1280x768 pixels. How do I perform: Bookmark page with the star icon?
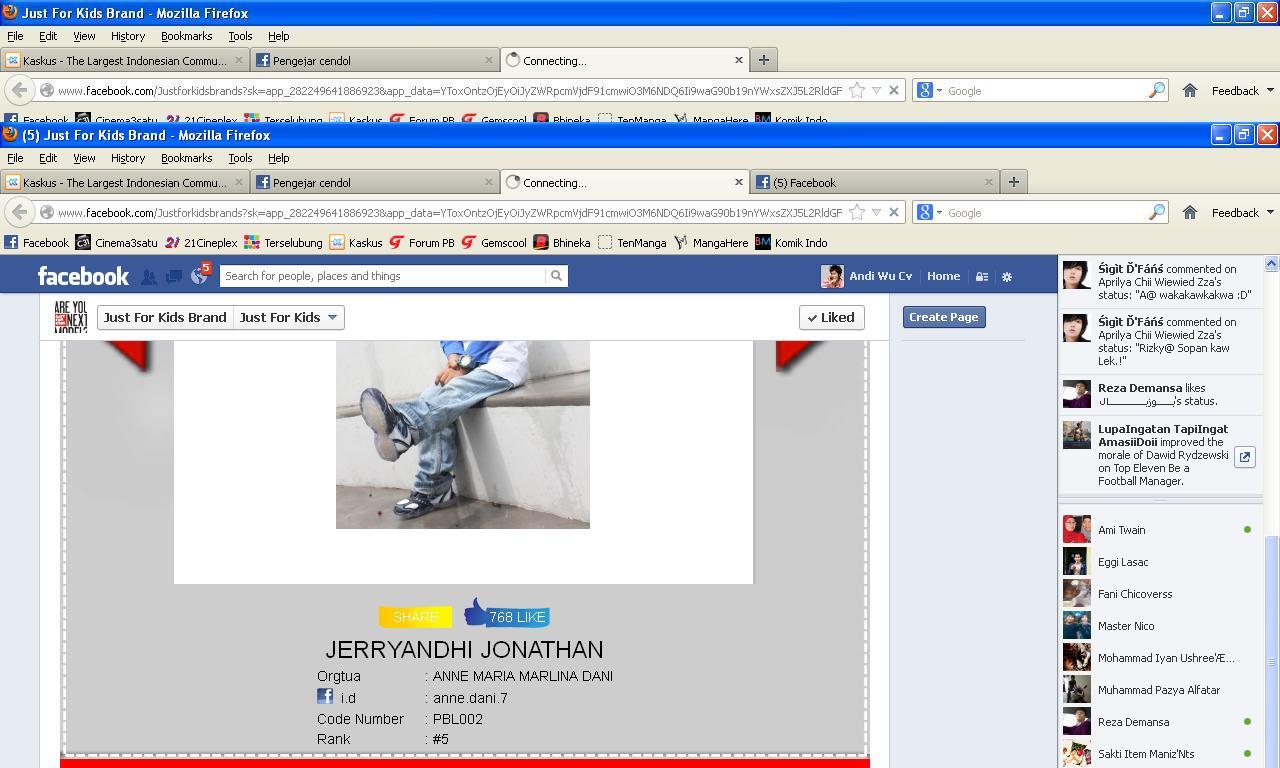click(x=857, y=213)
